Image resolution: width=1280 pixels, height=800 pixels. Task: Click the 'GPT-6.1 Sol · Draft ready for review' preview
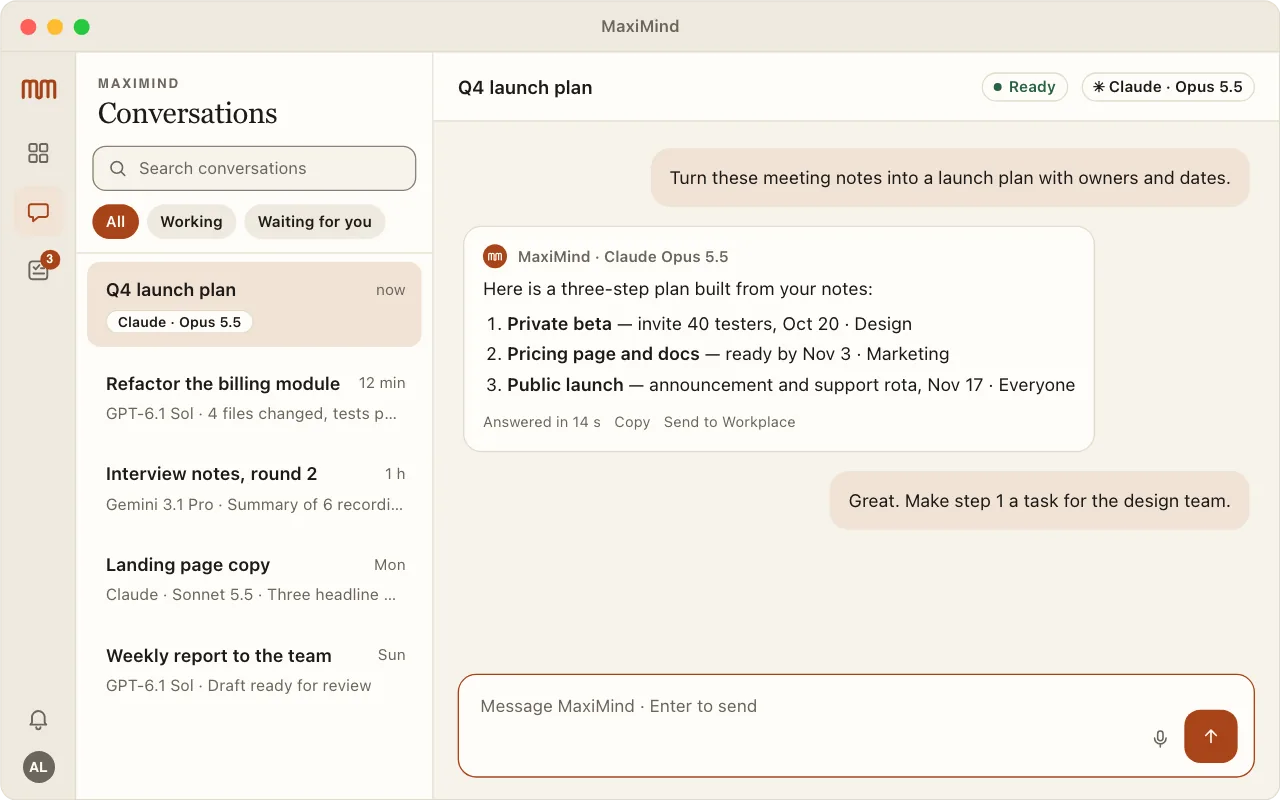click(239, 686)
